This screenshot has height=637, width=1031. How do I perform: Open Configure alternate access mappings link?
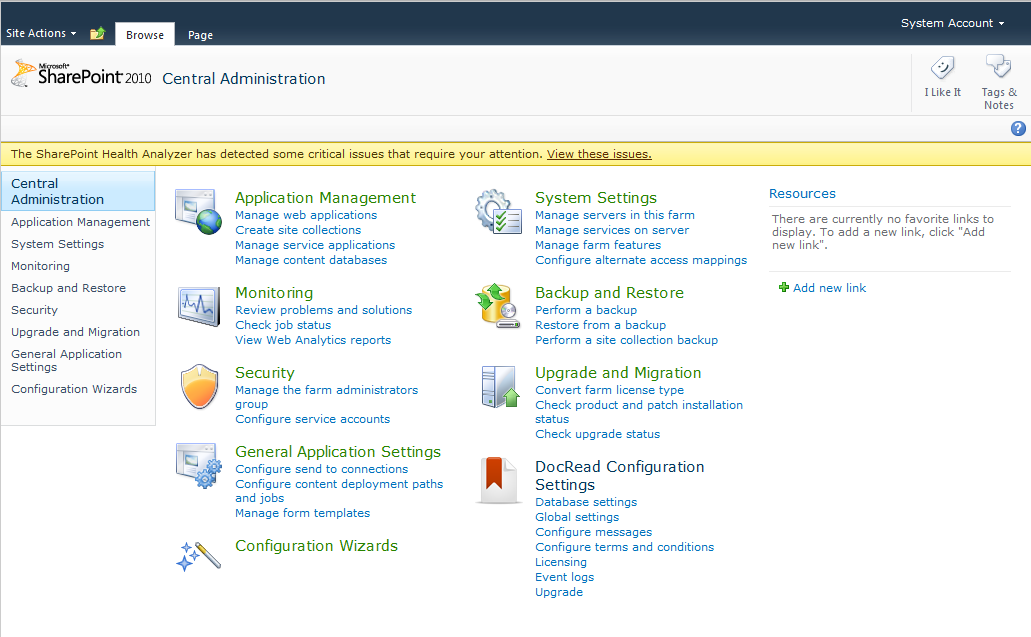(x=641, y=260)
